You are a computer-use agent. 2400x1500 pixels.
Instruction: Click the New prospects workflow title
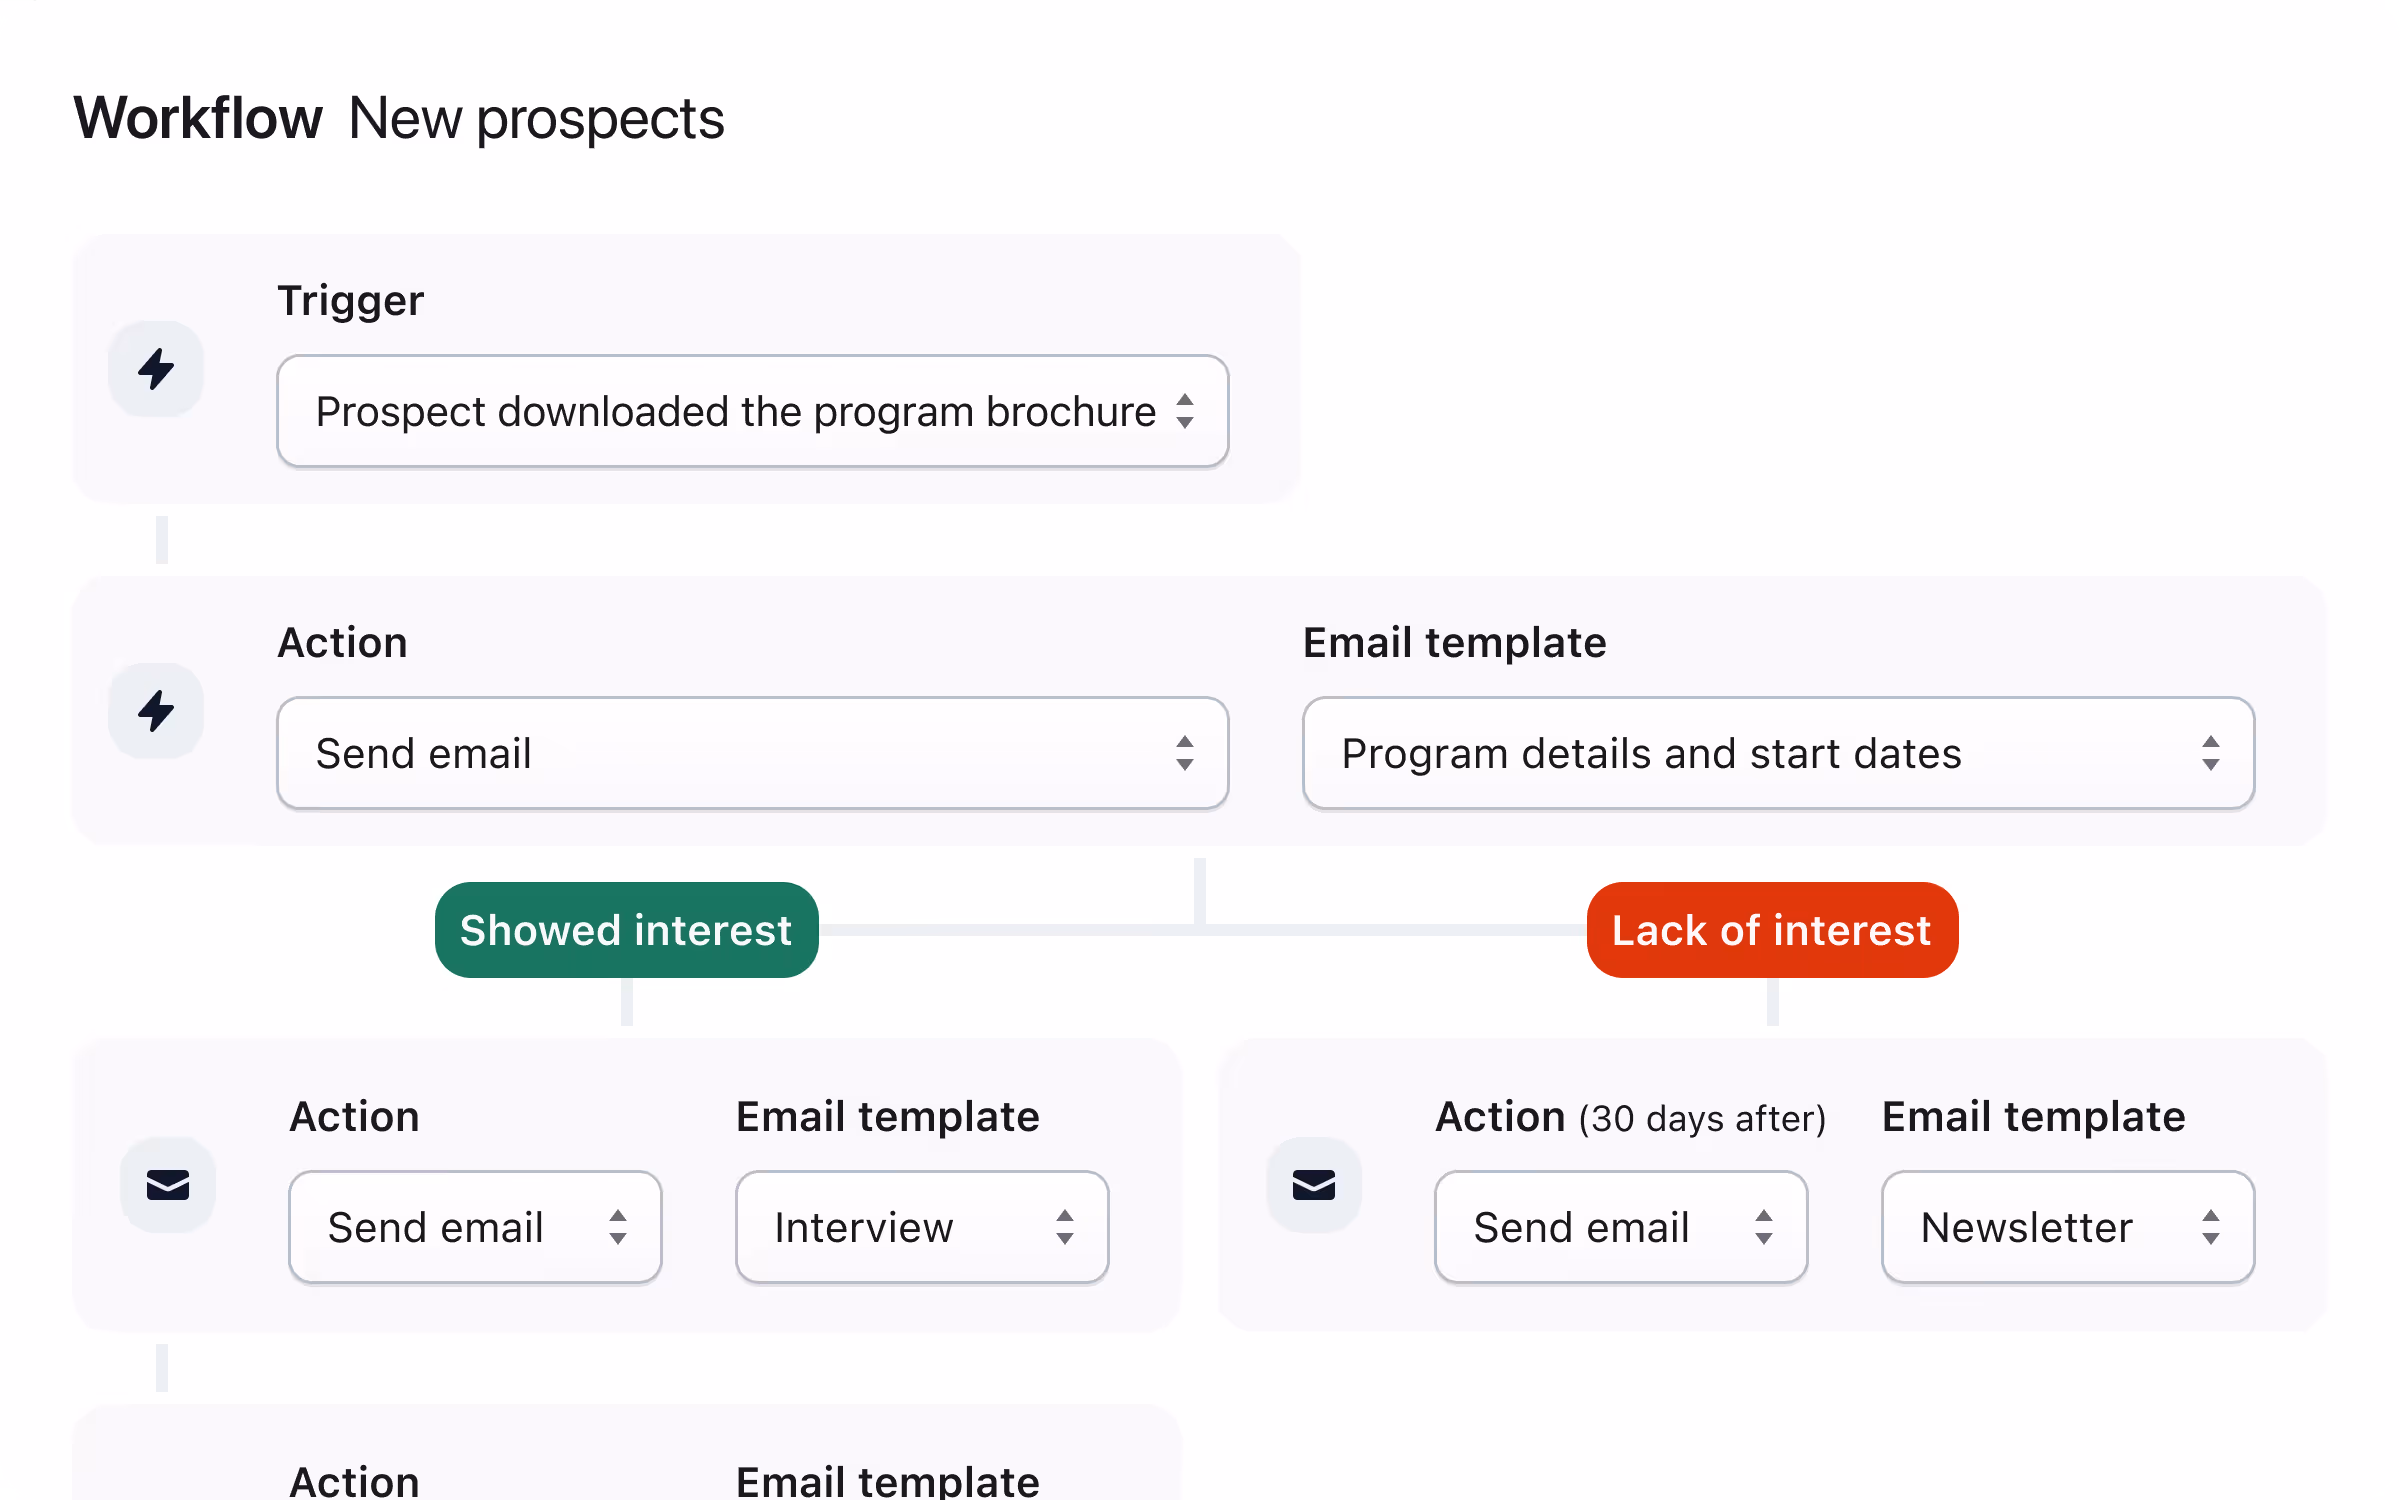[536, 119]
